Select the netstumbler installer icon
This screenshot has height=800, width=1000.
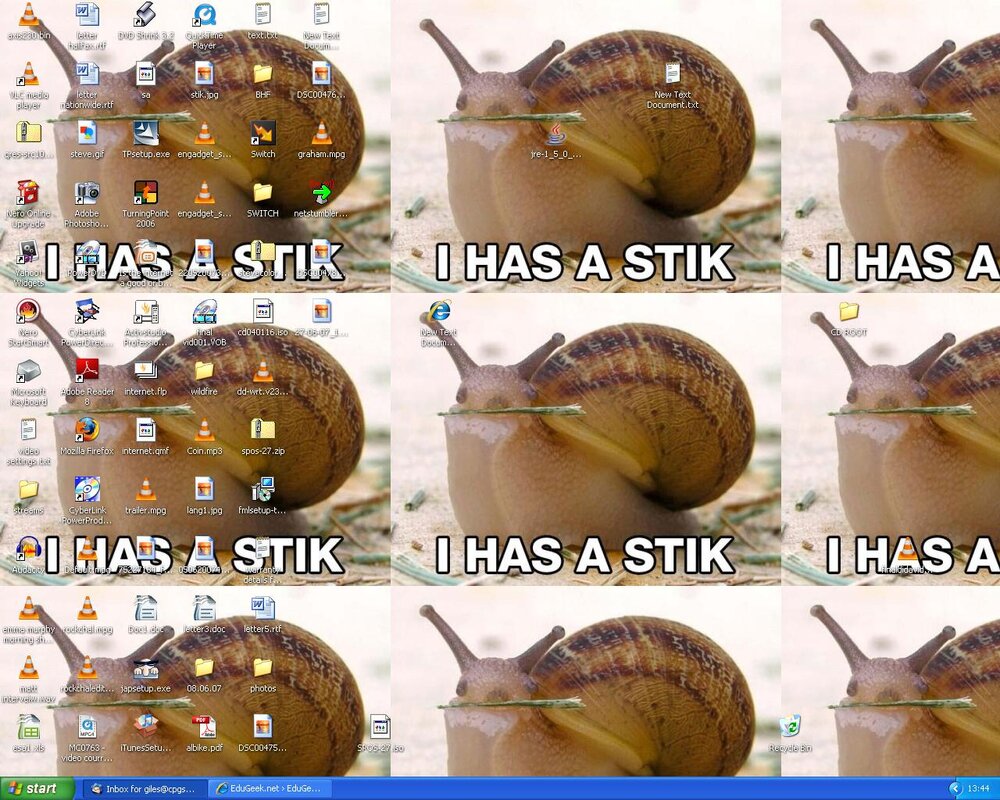tap(321, 193)
